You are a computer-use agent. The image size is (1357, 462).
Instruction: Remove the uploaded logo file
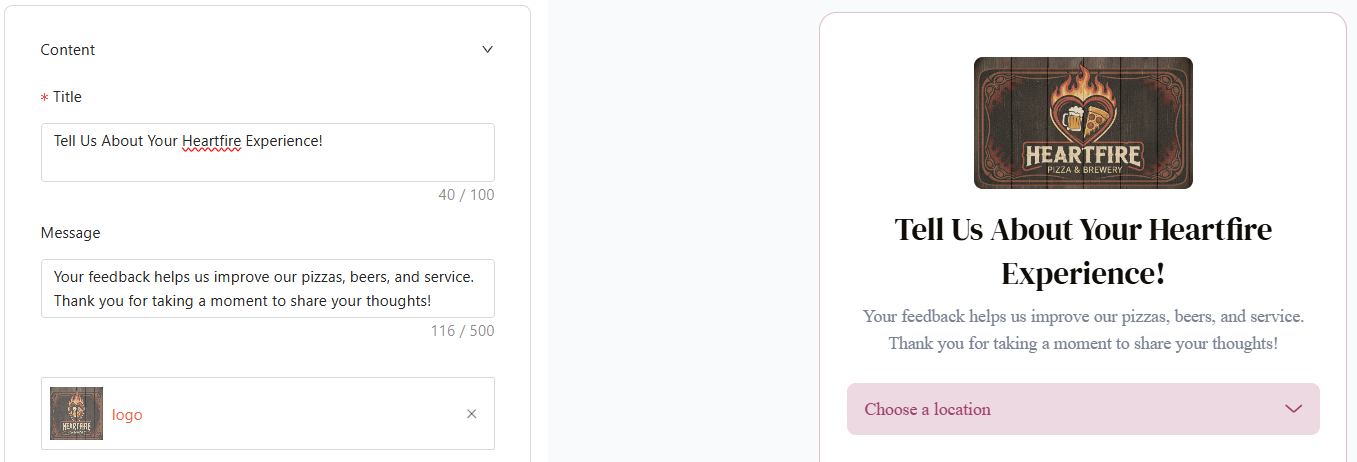pos(472,414)
